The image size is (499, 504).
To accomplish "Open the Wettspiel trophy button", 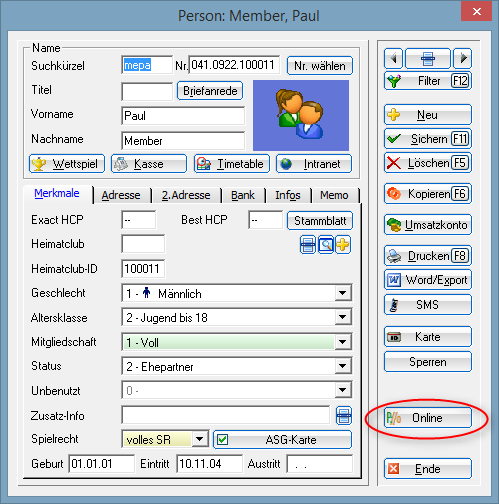I will click(67, 164).
